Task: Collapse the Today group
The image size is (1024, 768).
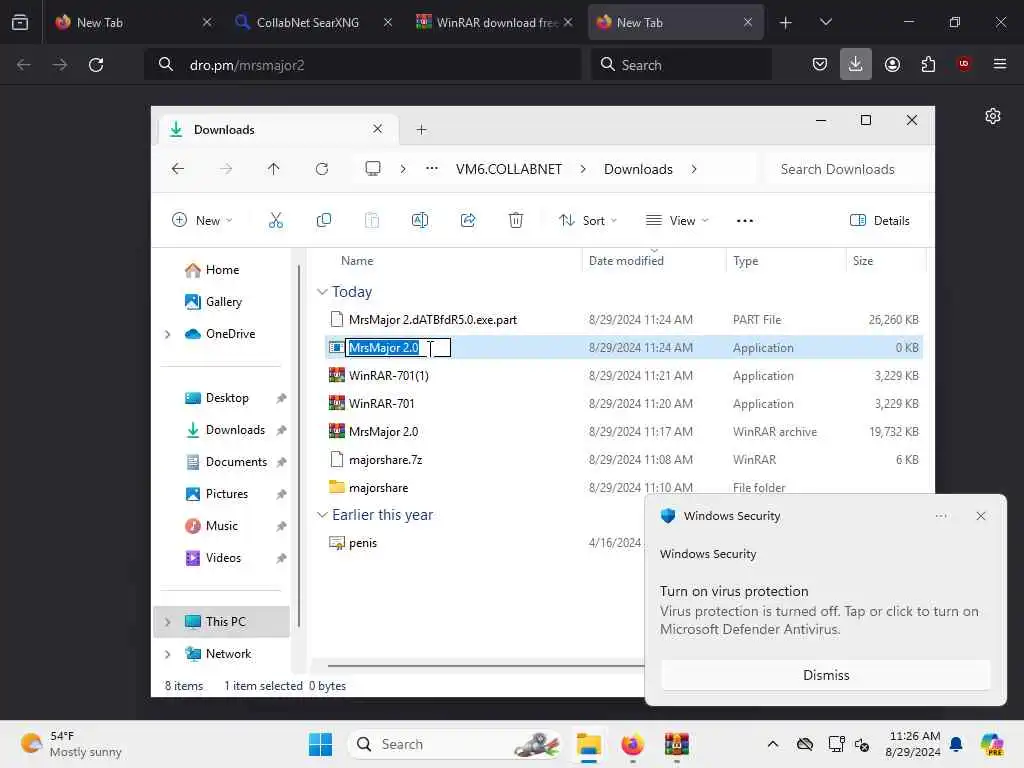Action: (322, 292)
